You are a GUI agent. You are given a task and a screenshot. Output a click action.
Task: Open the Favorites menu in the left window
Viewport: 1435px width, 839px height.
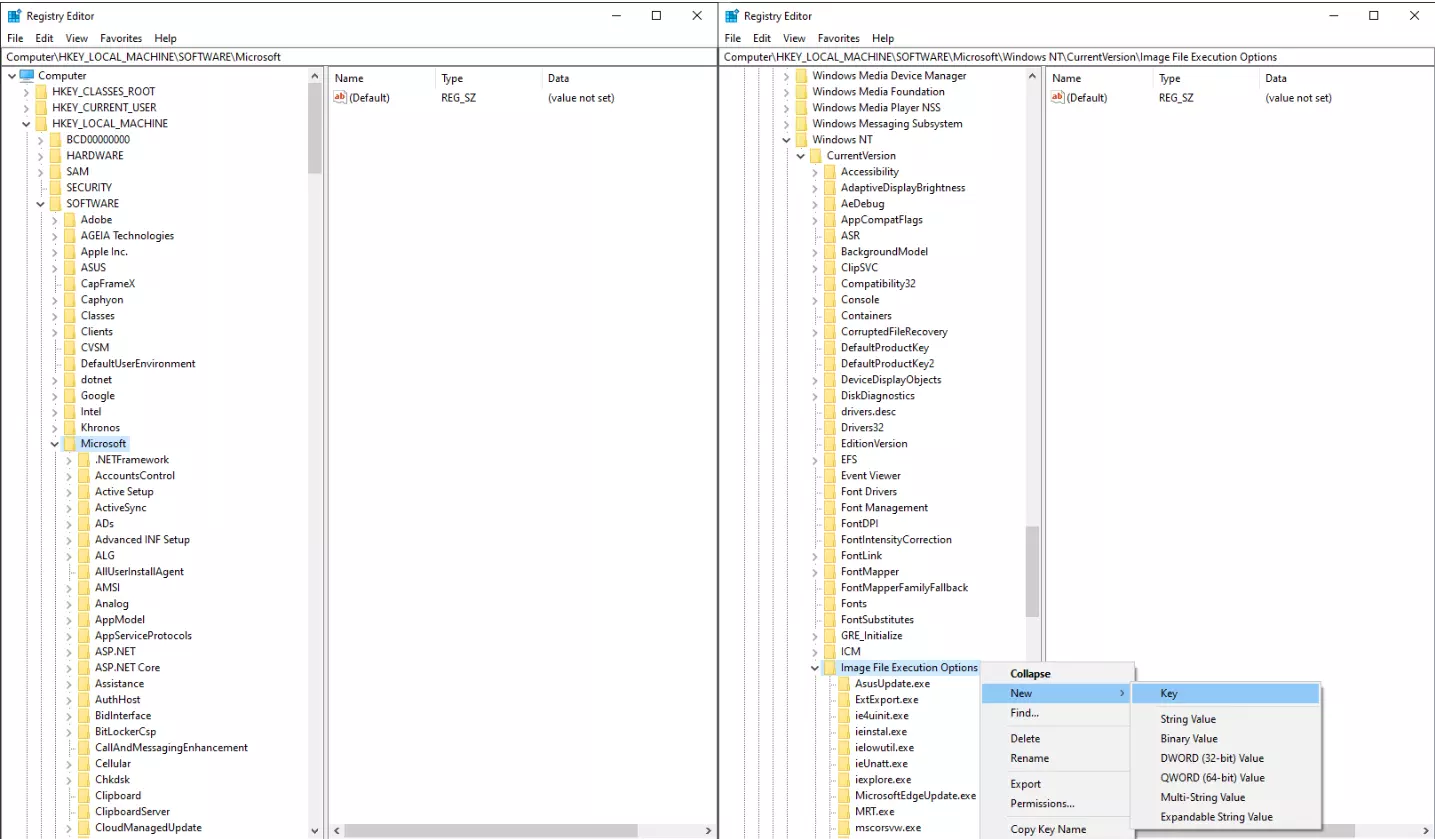[121, 38]
